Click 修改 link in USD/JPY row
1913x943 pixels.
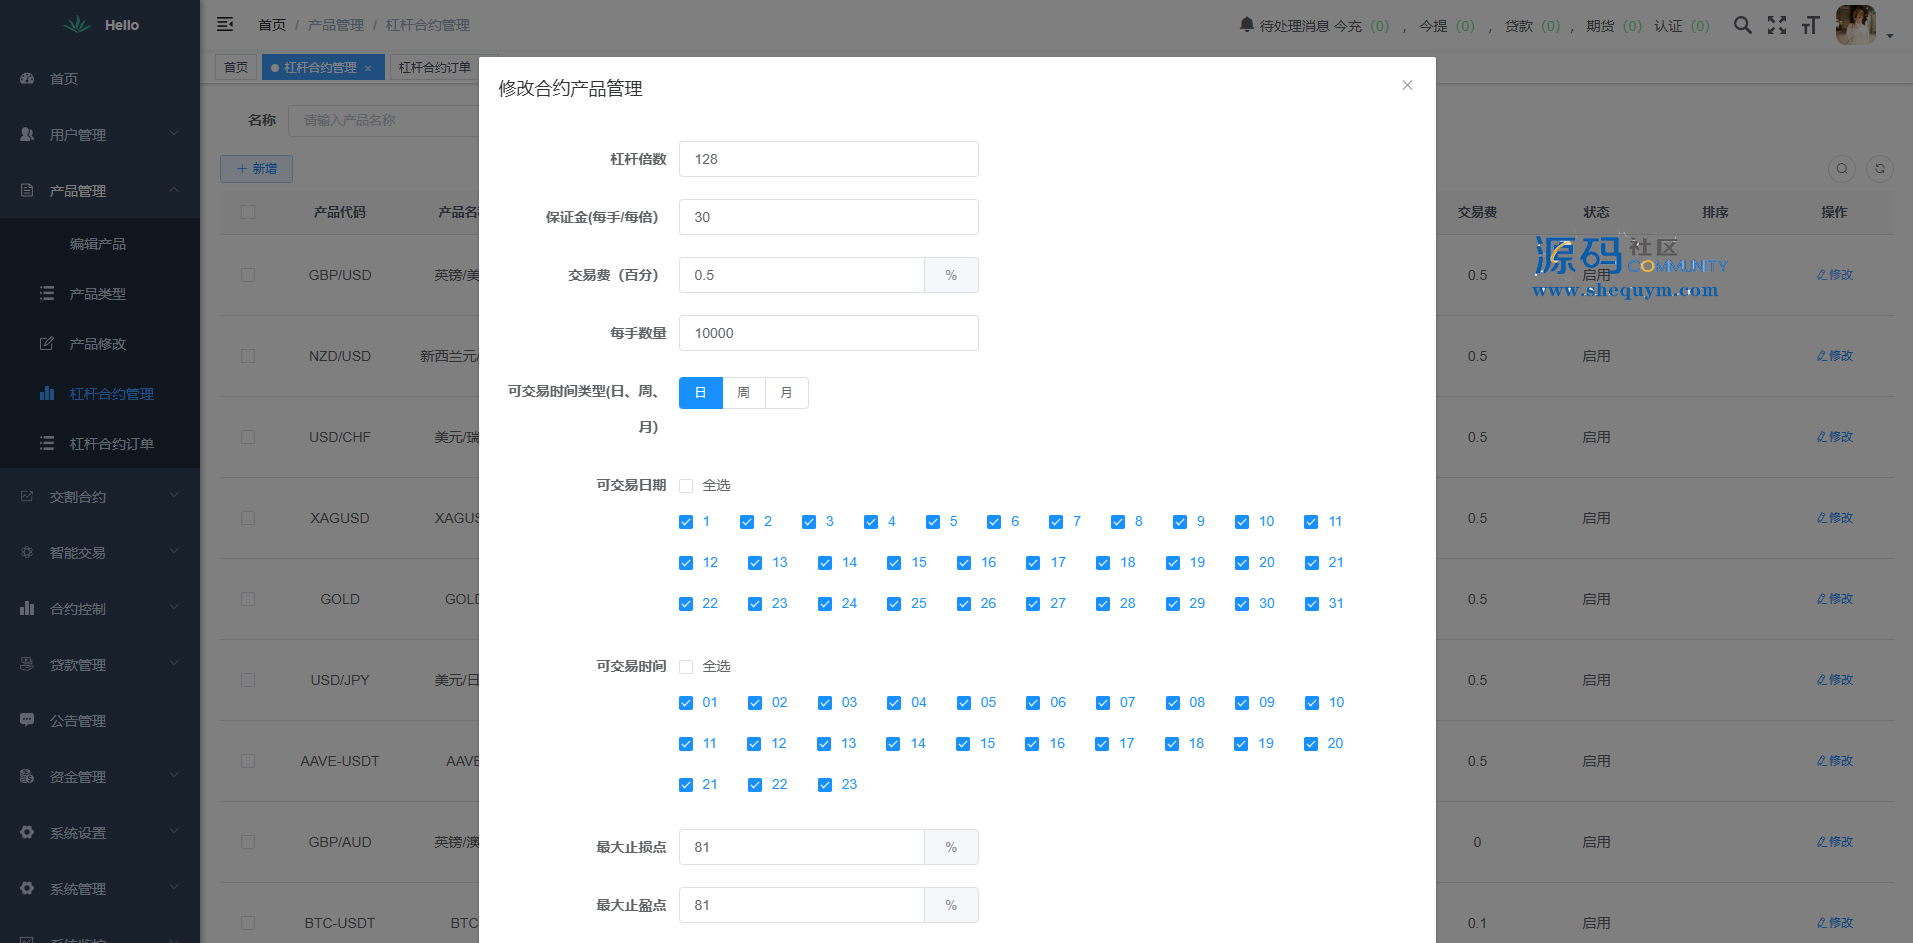point(1835,680)
